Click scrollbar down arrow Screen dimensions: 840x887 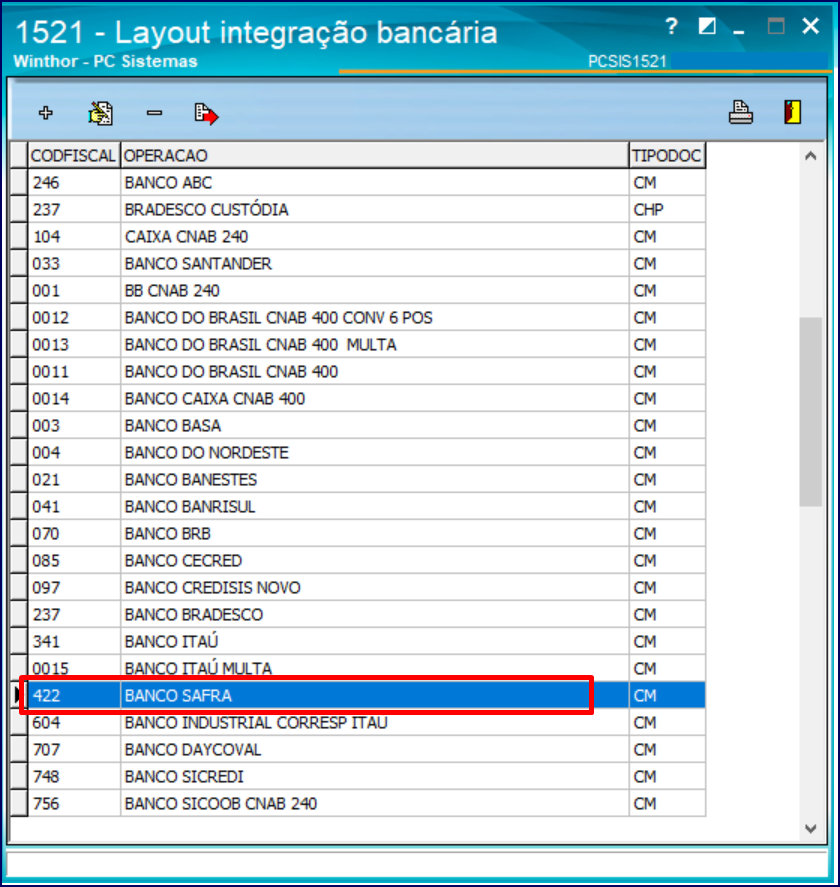pos(811,829)
